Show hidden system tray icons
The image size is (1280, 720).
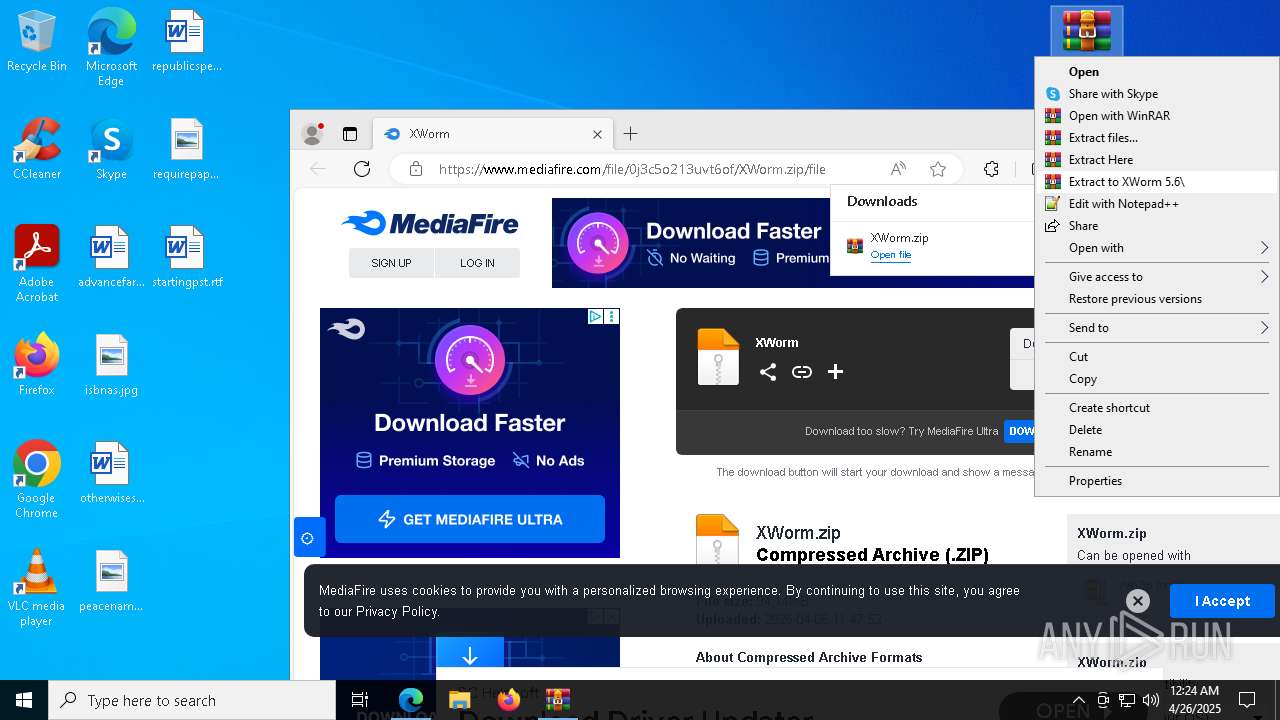point(1079,700)
